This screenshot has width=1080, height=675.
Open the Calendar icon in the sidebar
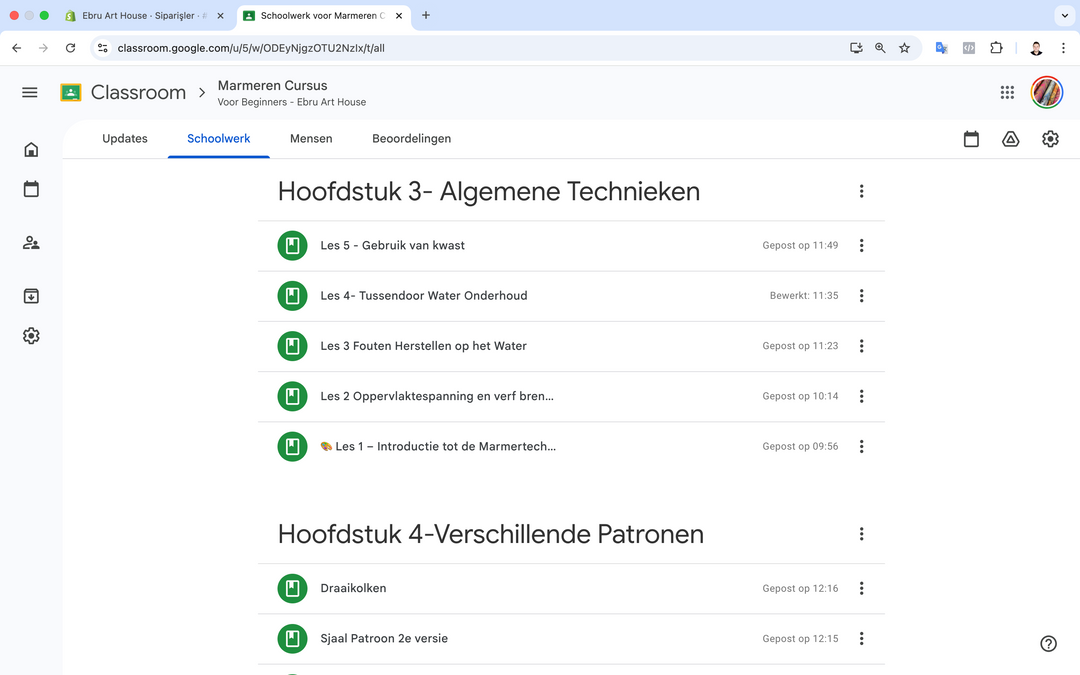pyautogui.click(x=31, y=189)
